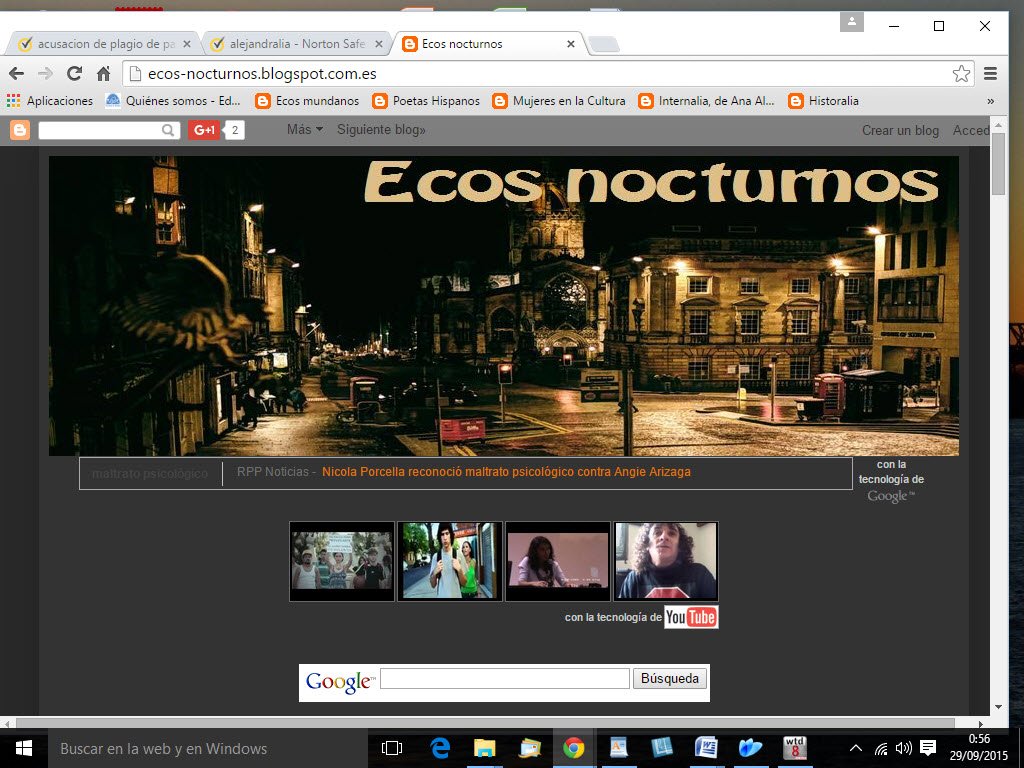Click the Chrome reload page icon
The width and height of the screenshot is (1024, 768).
click(74, 73)
